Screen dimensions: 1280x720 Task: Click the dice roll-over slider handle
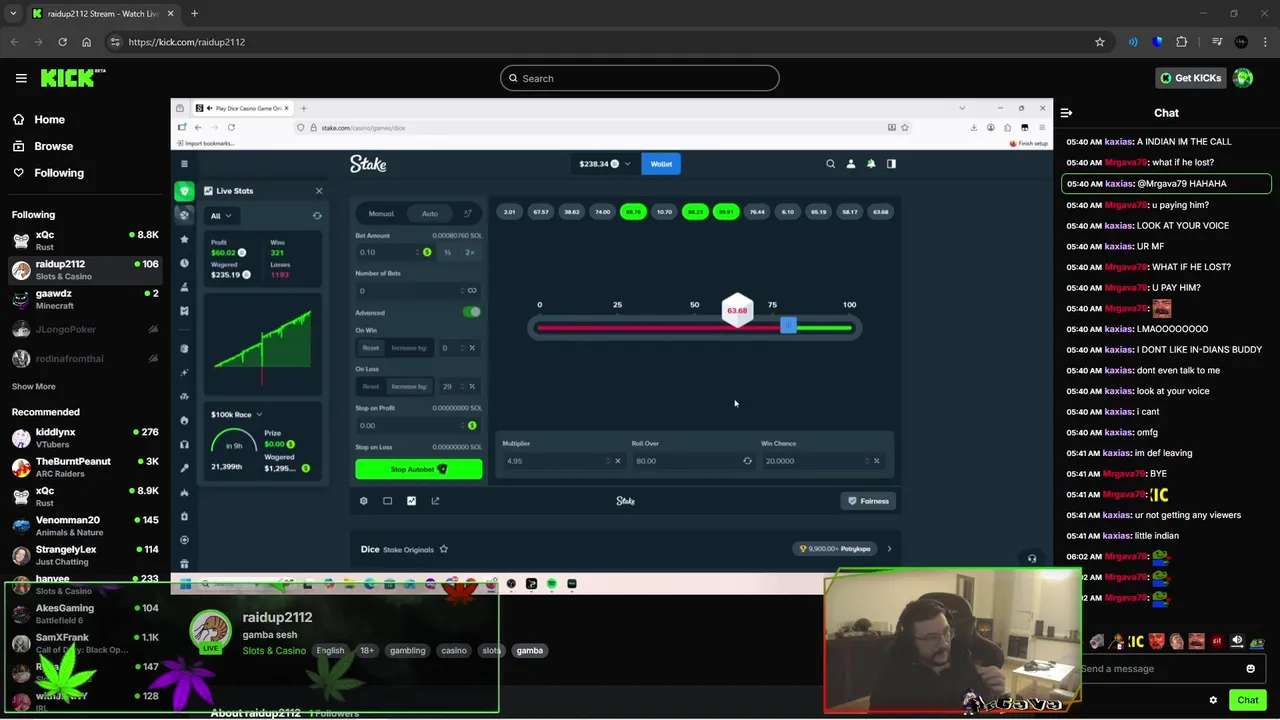pyautogui.click(x=788, y=326)
